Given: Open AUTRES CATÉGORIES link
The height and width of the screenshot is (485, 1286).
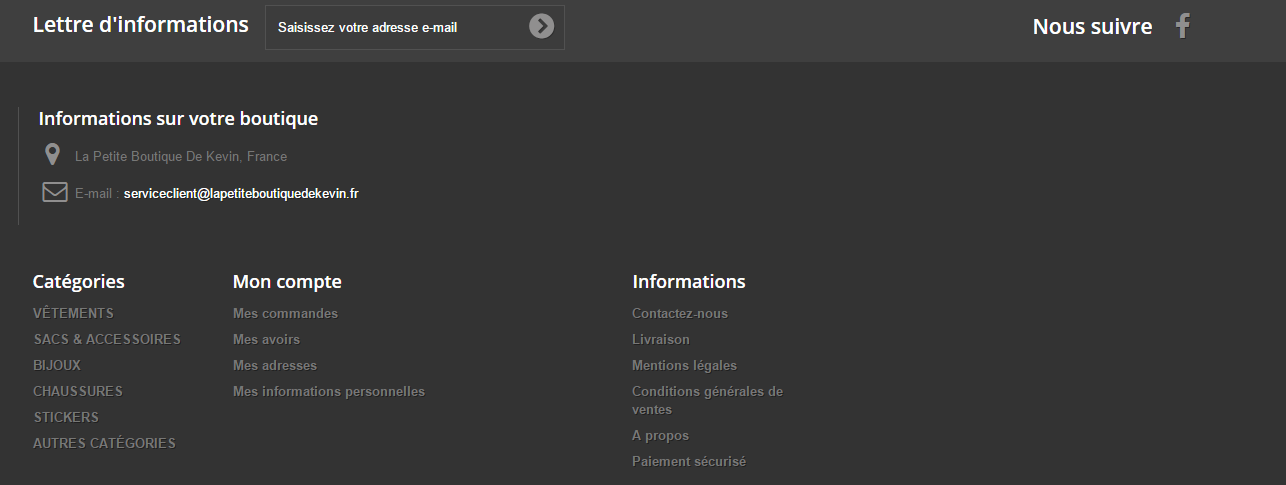Looking at the screenshot, I should point(104,443).
